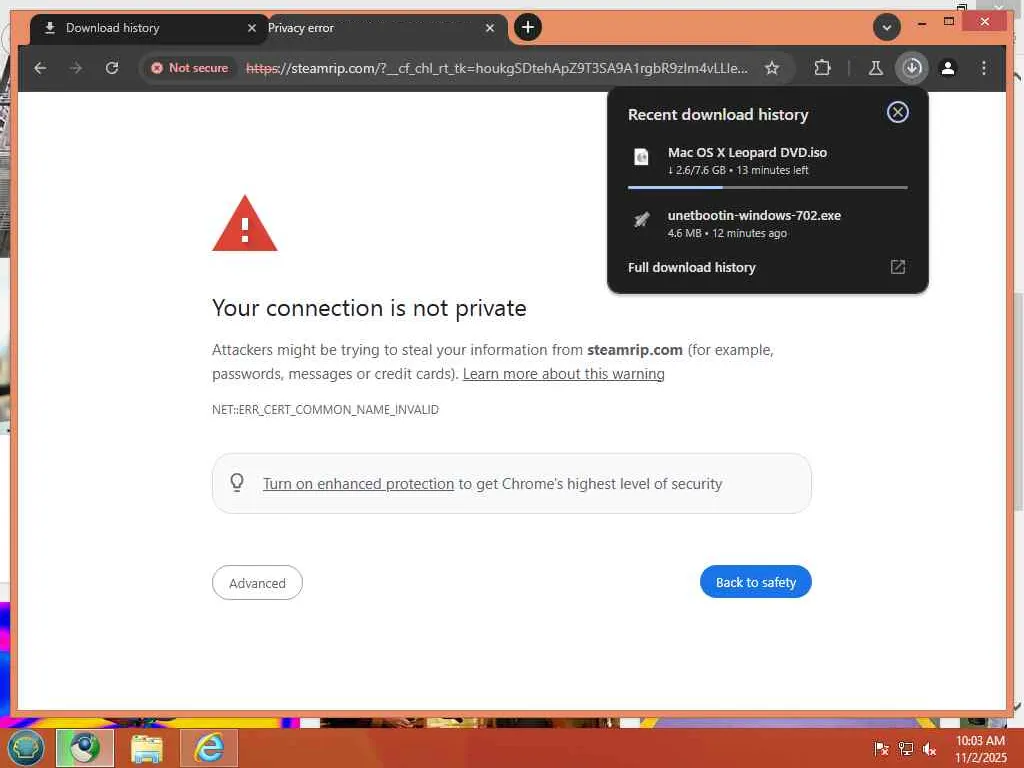Open Chrome Labs flask icon
Image resolution: width=1024 pixels, height=768 pixels.
coord(876,68)
